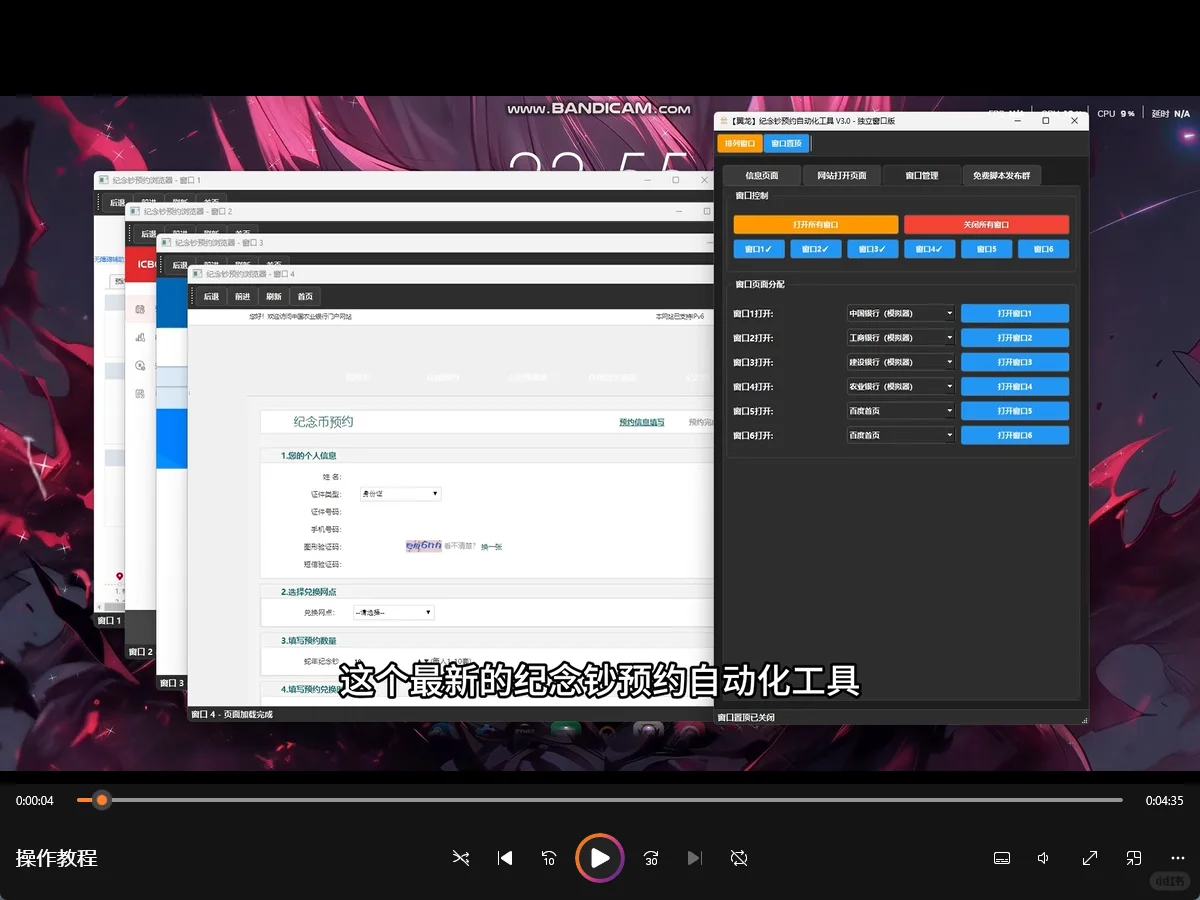Click the 打开所有窗口 button
The width and height of the screenshot is (1200, 900).
click(816, 225)
